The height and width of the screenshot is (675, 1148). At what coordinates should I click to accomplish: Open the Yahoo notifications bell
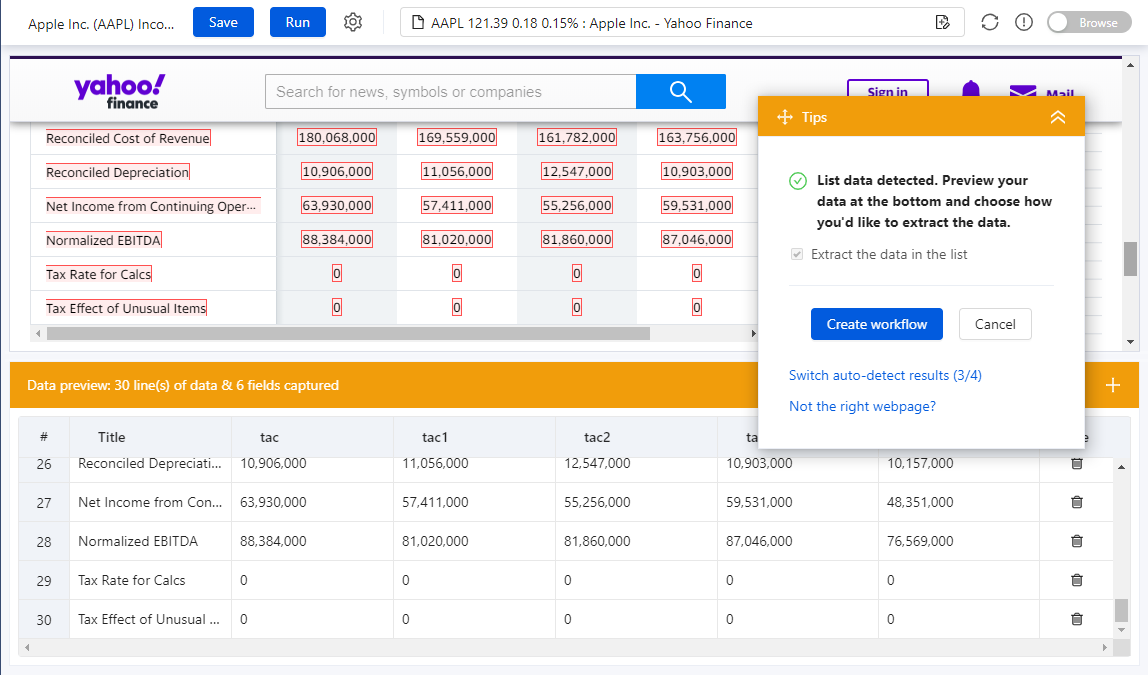coord(971,90)
